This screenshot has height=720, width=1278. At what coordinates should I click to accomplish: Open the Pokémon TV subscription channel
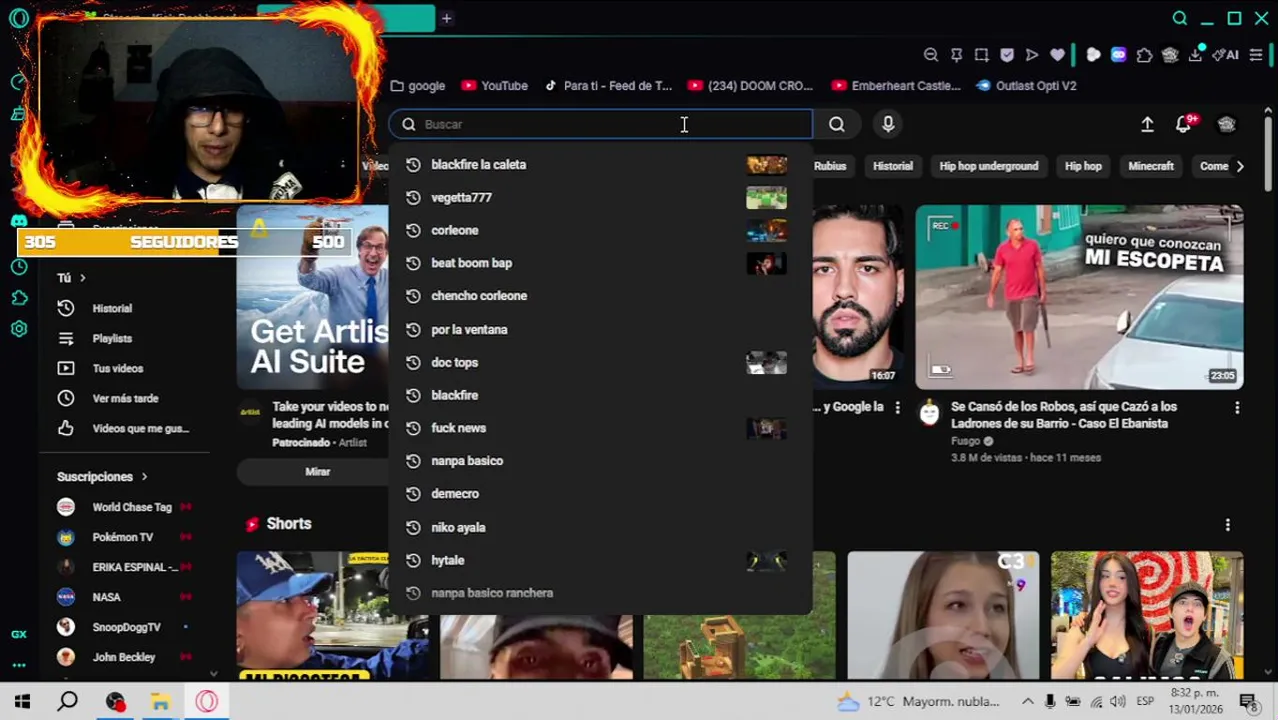(x=122, y=538)
